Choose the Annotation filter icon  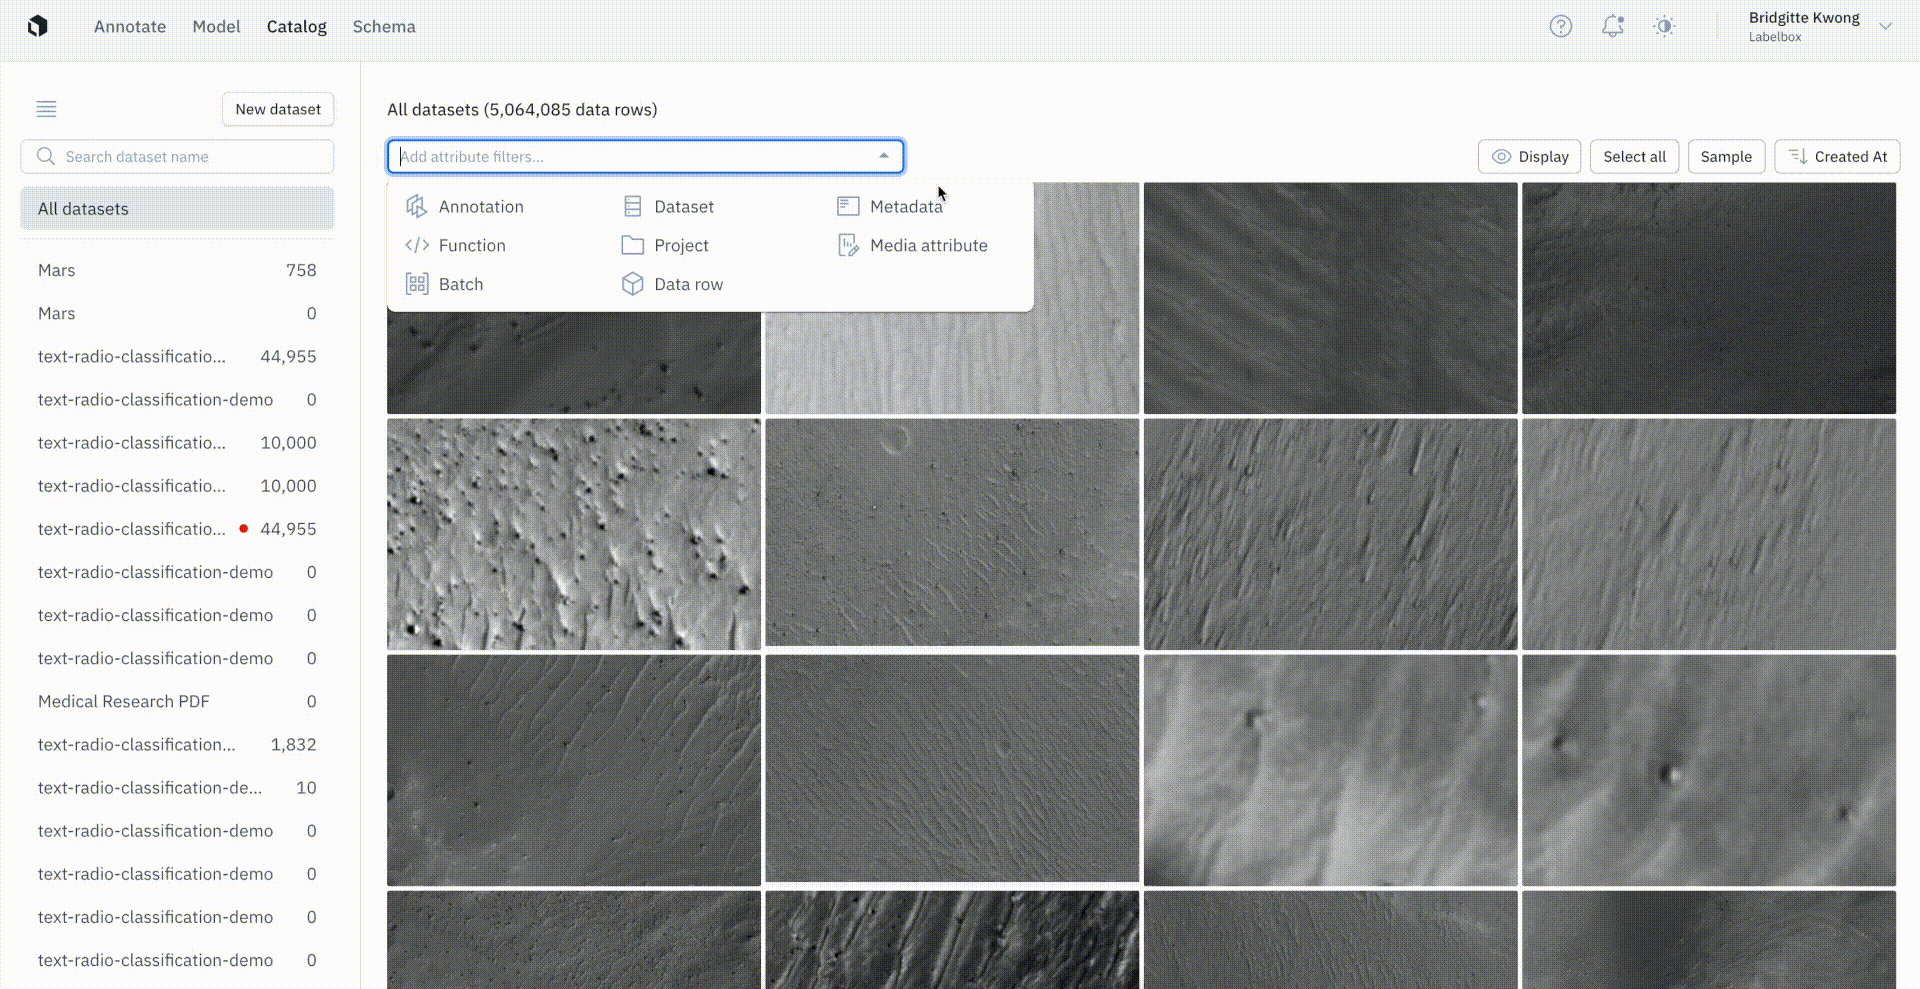[x=416, y=207]
